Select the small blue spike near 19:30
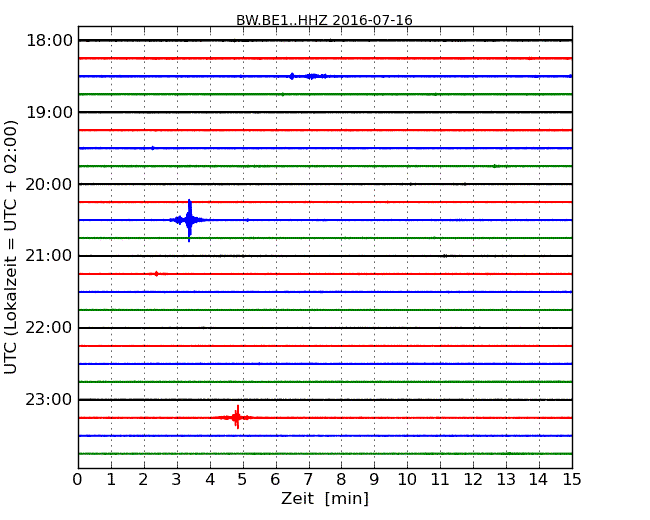Image resolution: width=650 pixels, height=520 pixels. 153,148
